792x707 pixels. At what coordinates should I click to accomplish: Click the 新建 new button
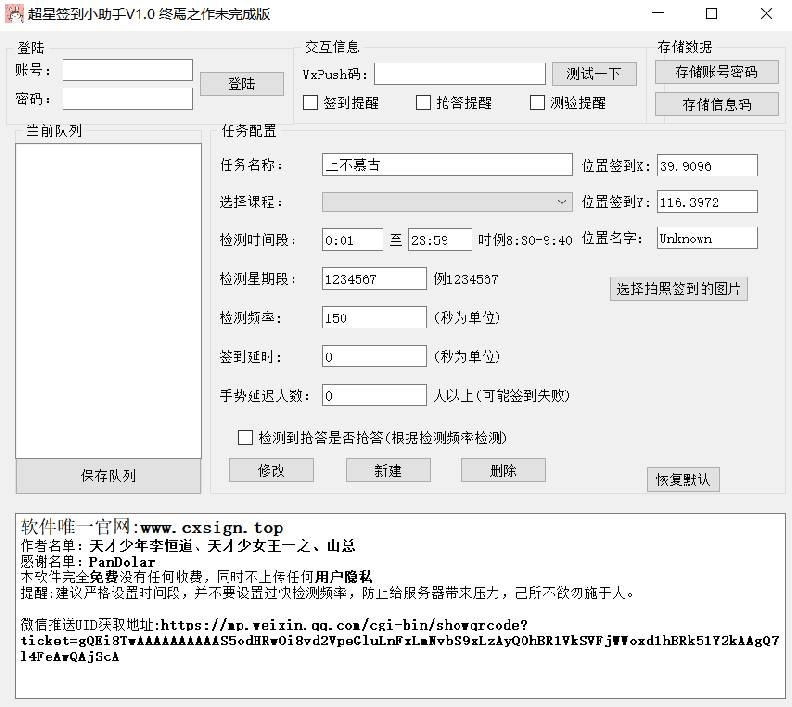click(x=388, y=470)
